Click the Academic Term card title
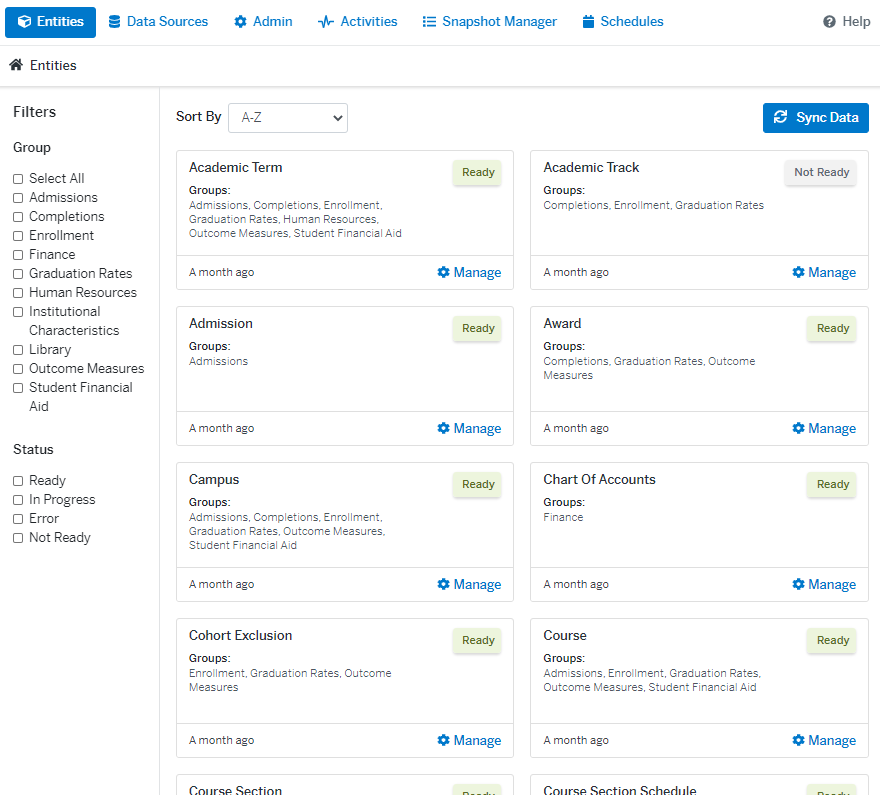This screenshot has height=795, width=880. tap(236, 168)
